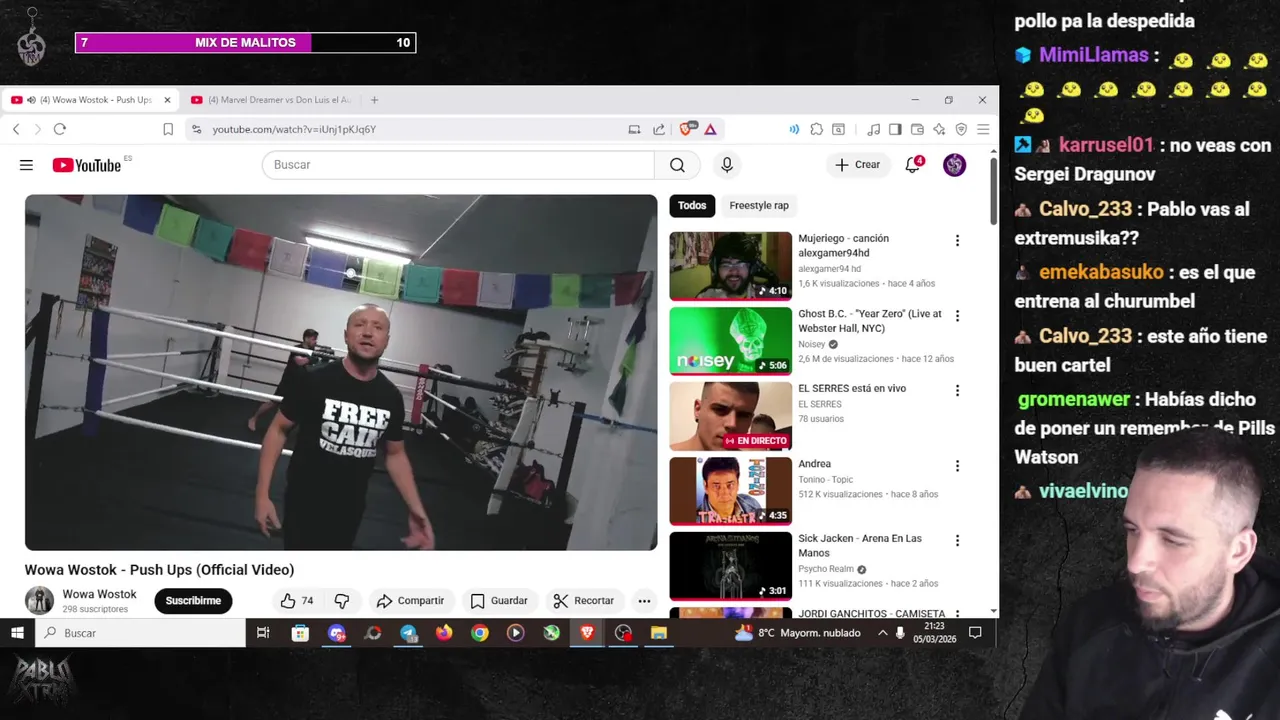Screen dimensions: 1280x720
Task: Show hidden system tray icons
Action: click(882, 633)
